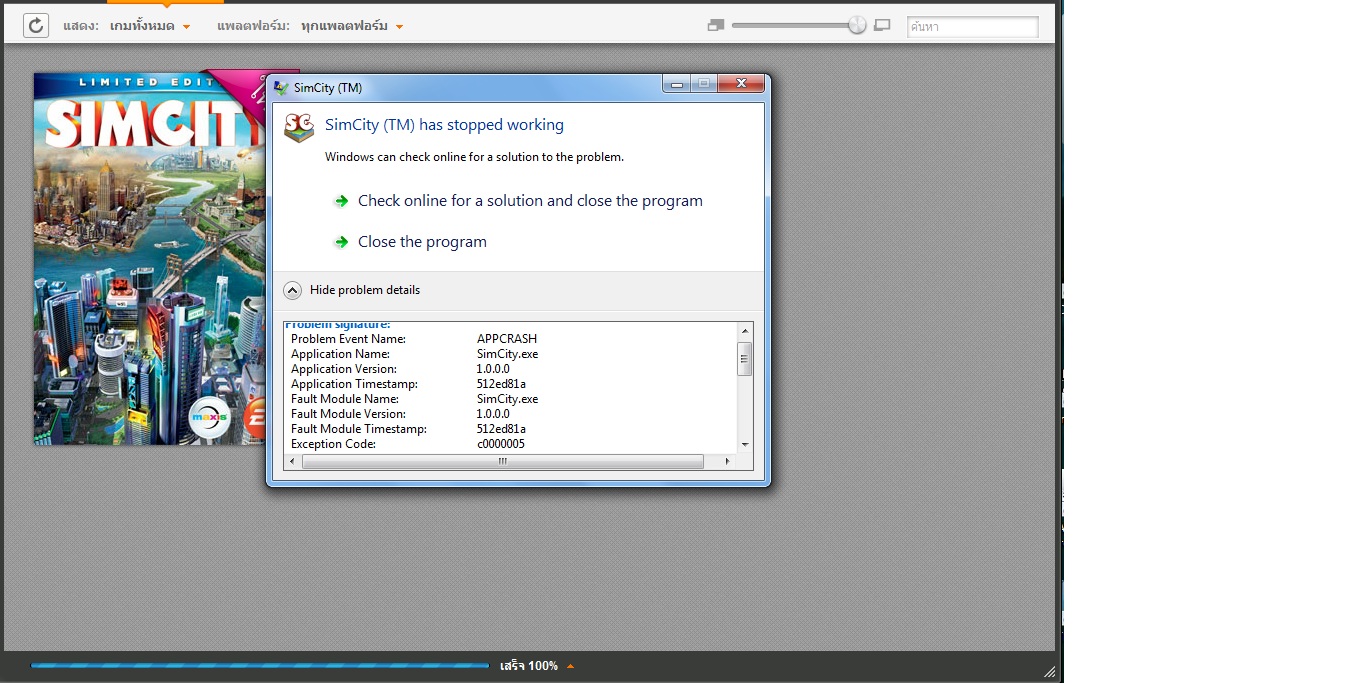Viewport: 1367px width, 683px height.
Task: Expand the เสร็จ 100% download status arrow
Action: point(570,666)
